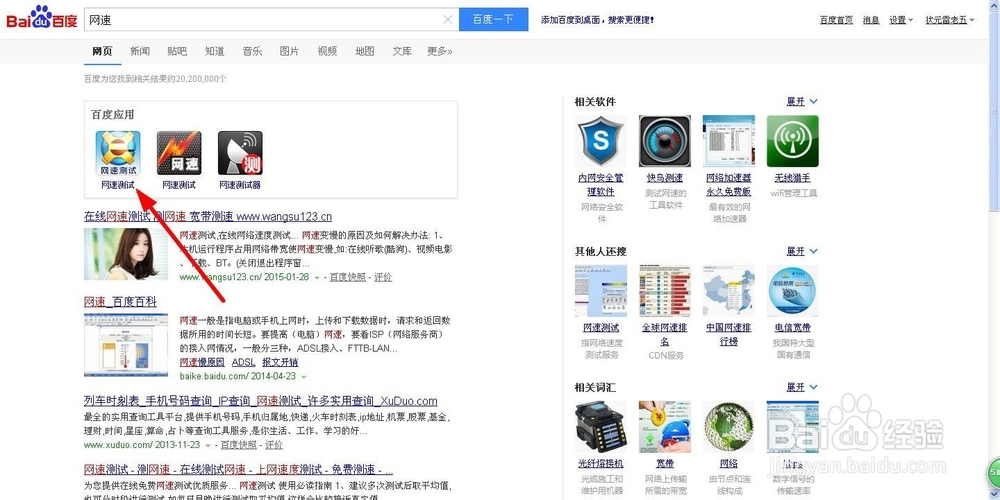Open 内网安全管理软件 shield icon

click(x=601, y=141)
